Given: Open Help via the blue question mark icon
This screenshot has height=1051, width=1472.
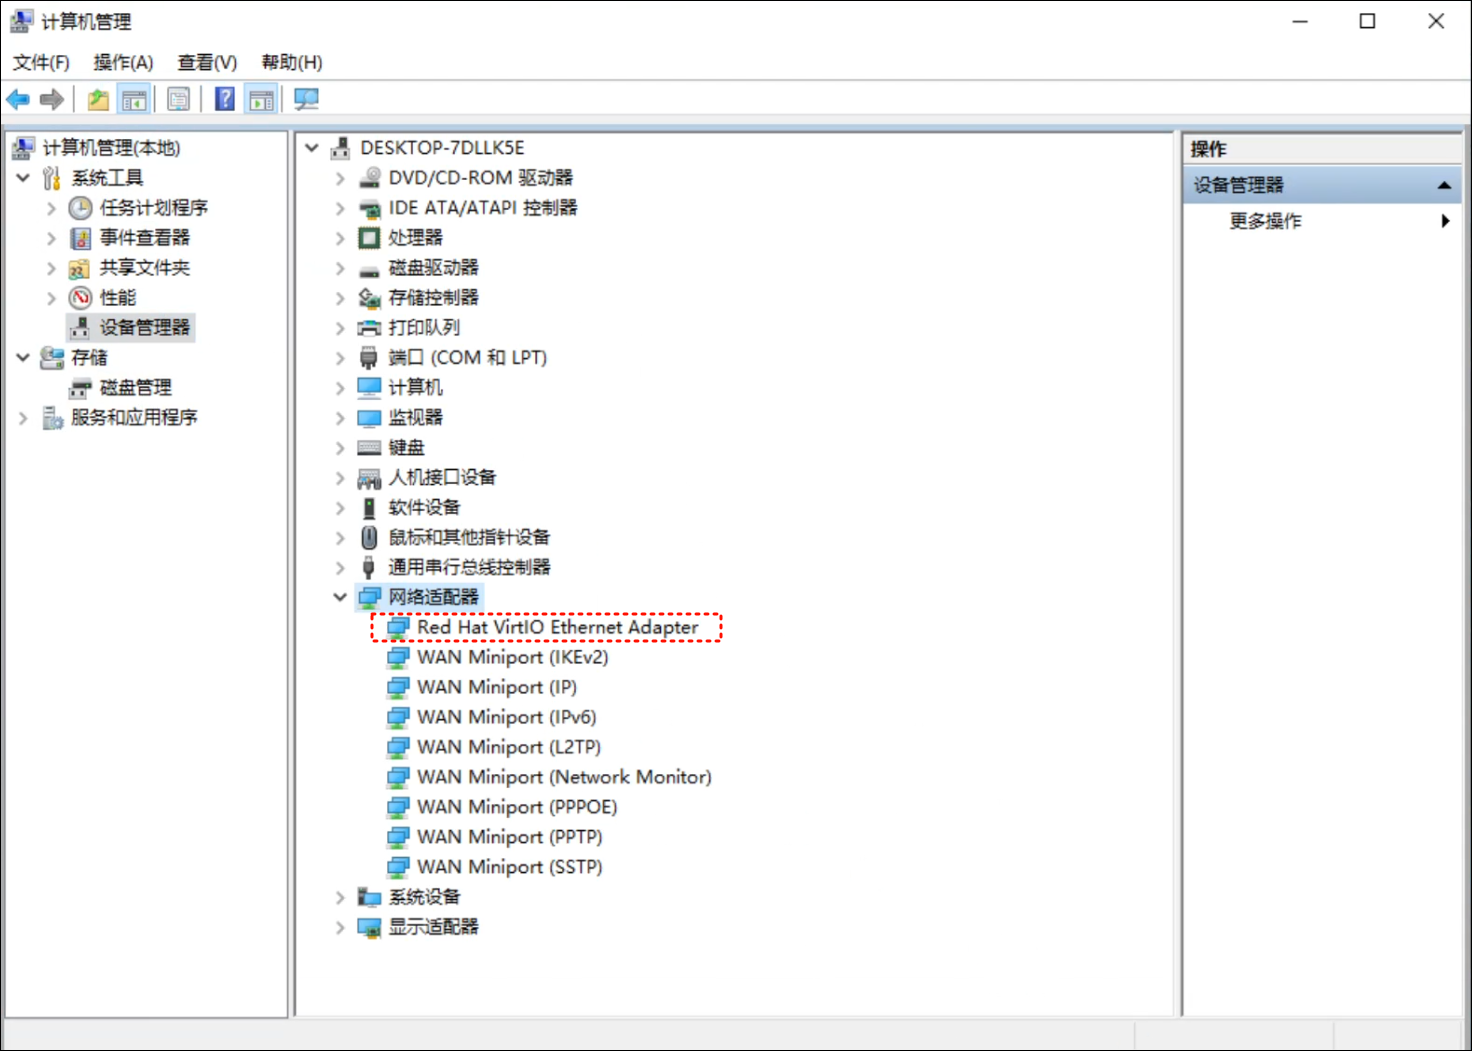Looking at the screenshot, I should [x=225, y=99].
